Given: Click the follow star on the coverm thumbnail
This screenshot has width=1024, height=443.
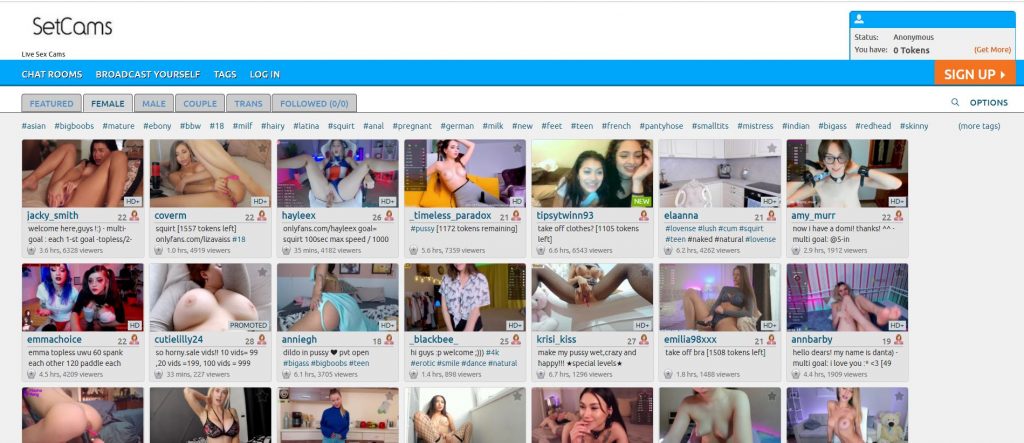Looking at the screenshot, I should pyautogui.click(x=263, y=148).
